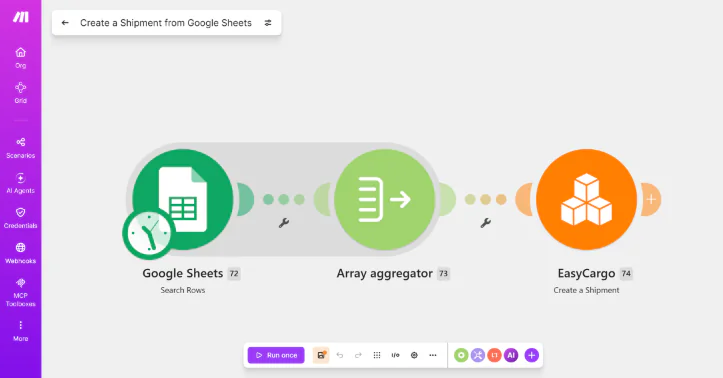Open scenario settings gear in the toolbar
This screenshot has width=723, height=378.
coord(414,355)
